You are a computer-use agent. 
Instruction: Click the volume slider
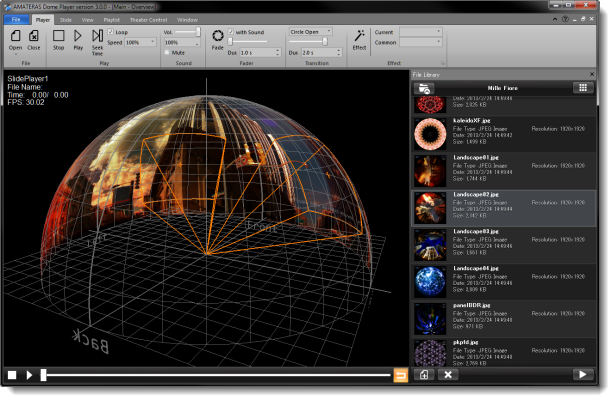point(188,32)
